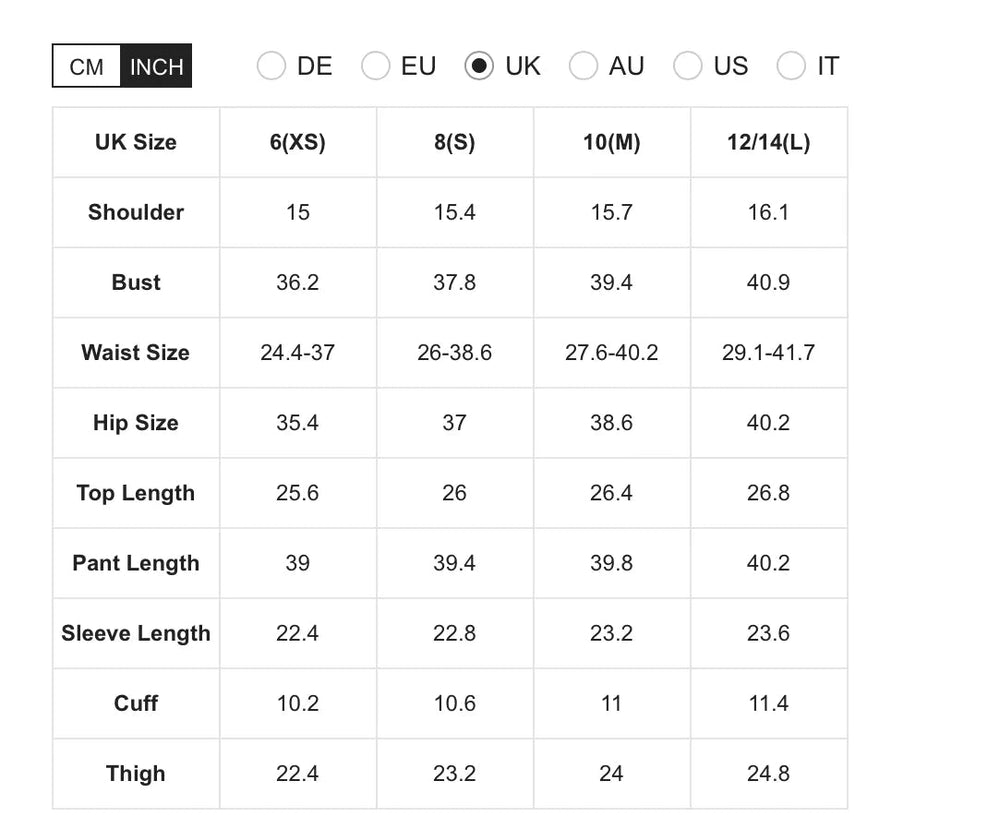Select the 12/14(L) size column header
The width and height of the screenshot is (1000, 829).
768,142
